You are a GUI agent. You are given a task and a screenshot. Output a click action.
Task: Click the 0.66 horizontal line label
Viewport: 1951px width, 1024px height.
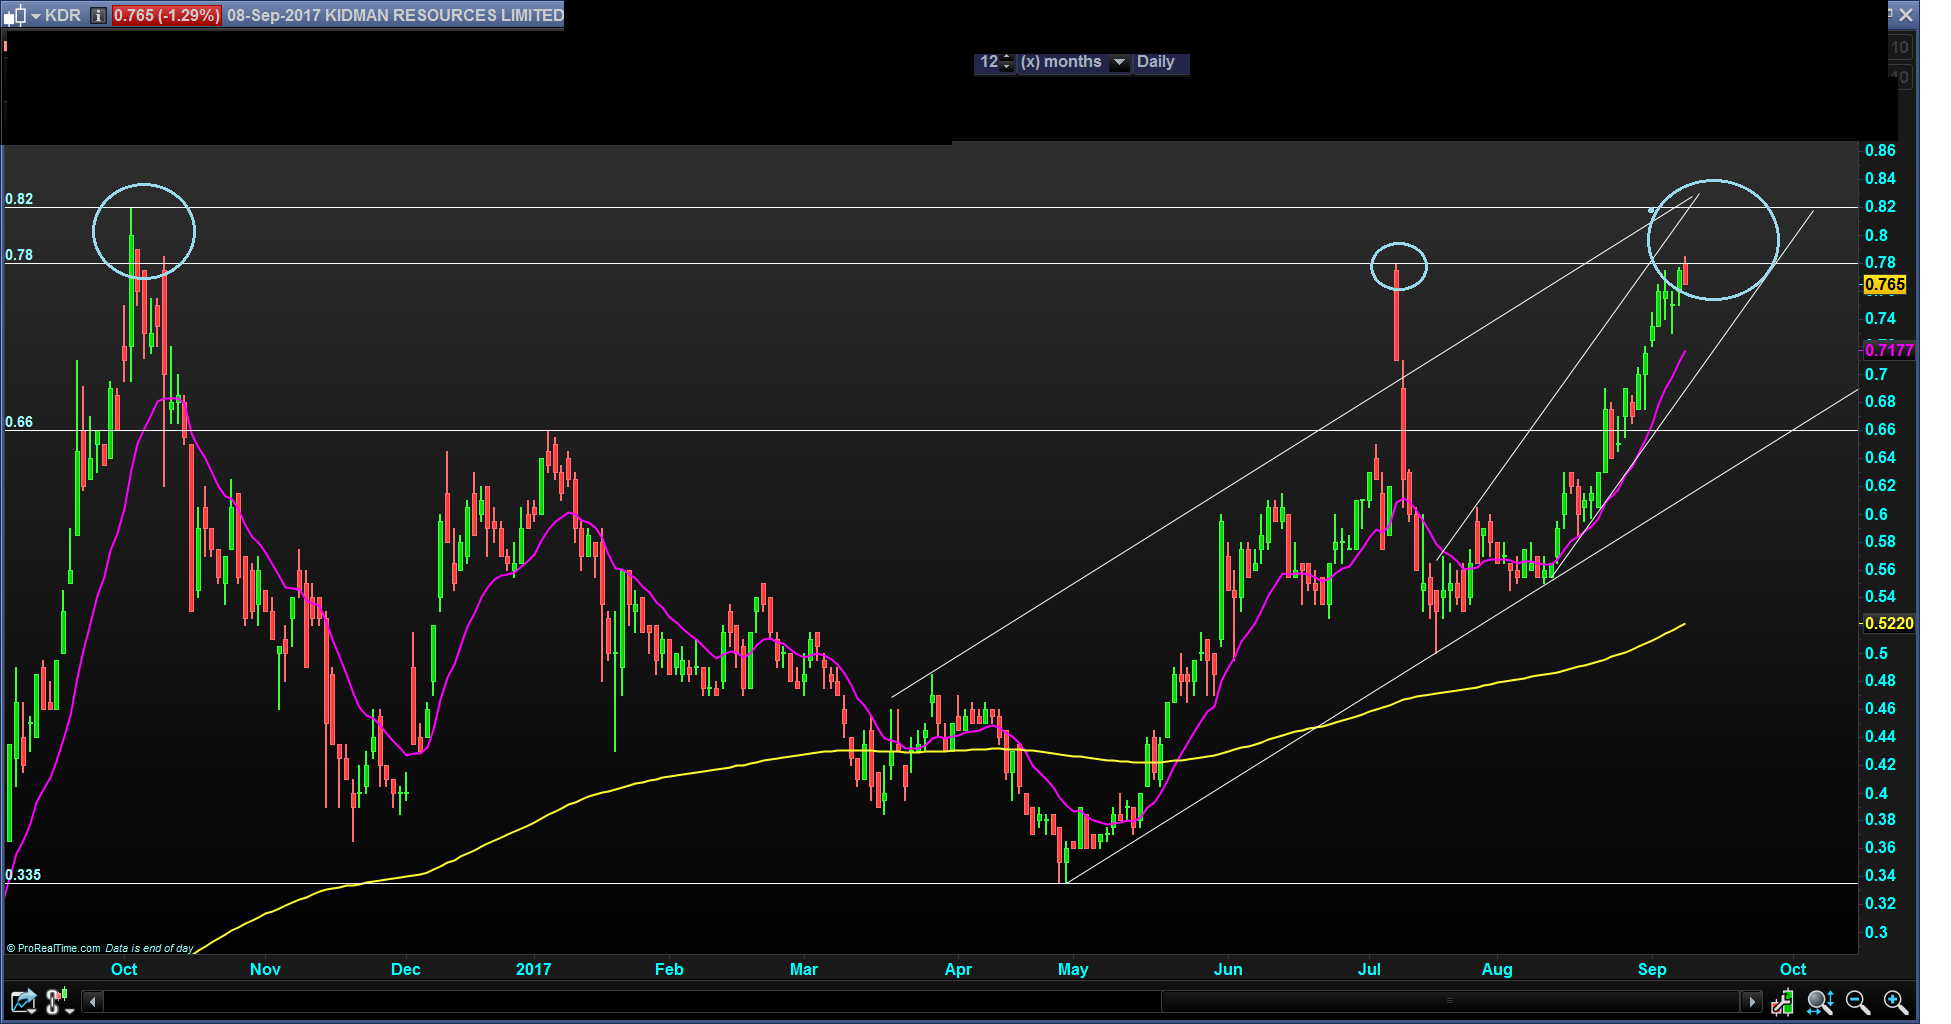click(x=19, y=422)
